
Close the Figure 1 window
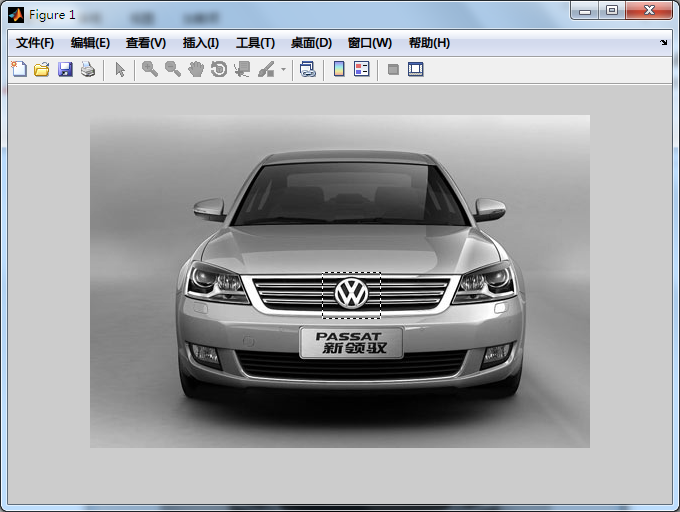[x=649, y=11]
